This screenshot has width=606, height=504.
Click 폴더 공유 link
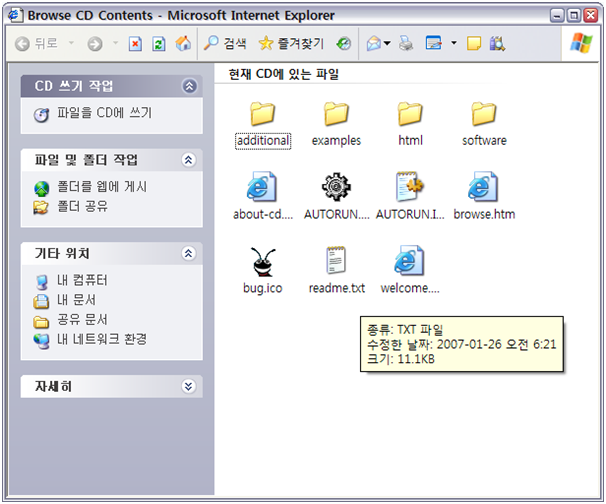pos(82,206)
